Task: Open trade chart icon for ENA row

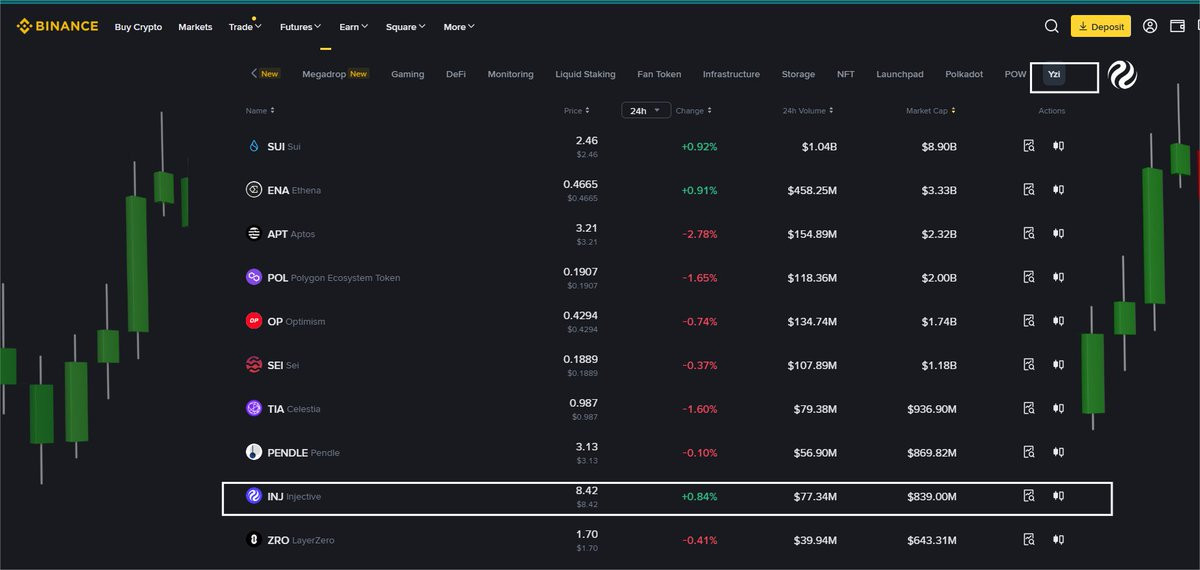Action: click(x=1058, y=189)
